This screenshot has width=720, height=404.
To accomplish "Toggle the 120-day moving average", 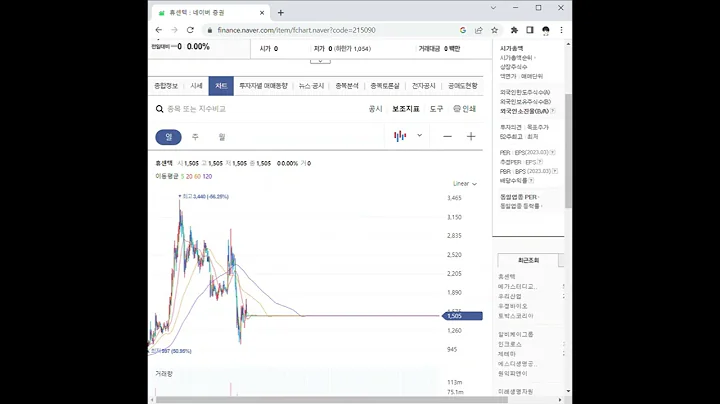I will [x=207, y=176].
